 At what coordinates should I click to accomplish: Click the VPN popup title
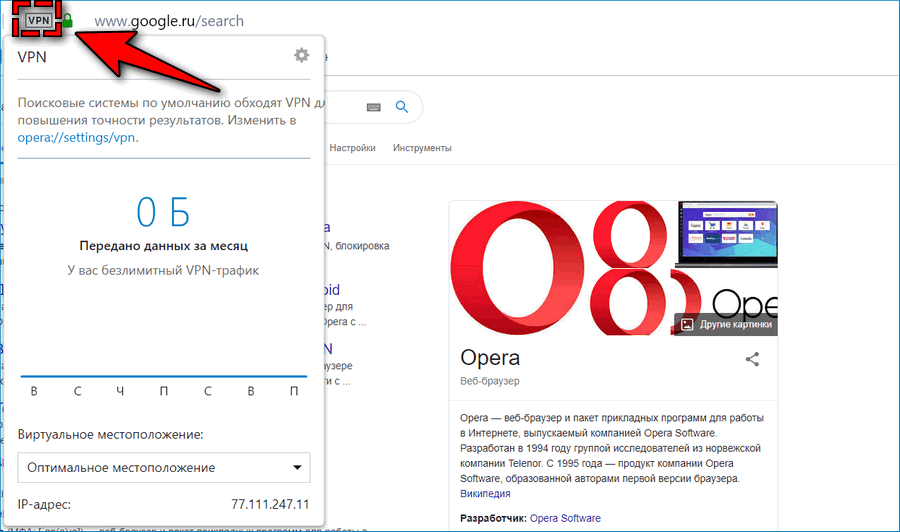32,57
